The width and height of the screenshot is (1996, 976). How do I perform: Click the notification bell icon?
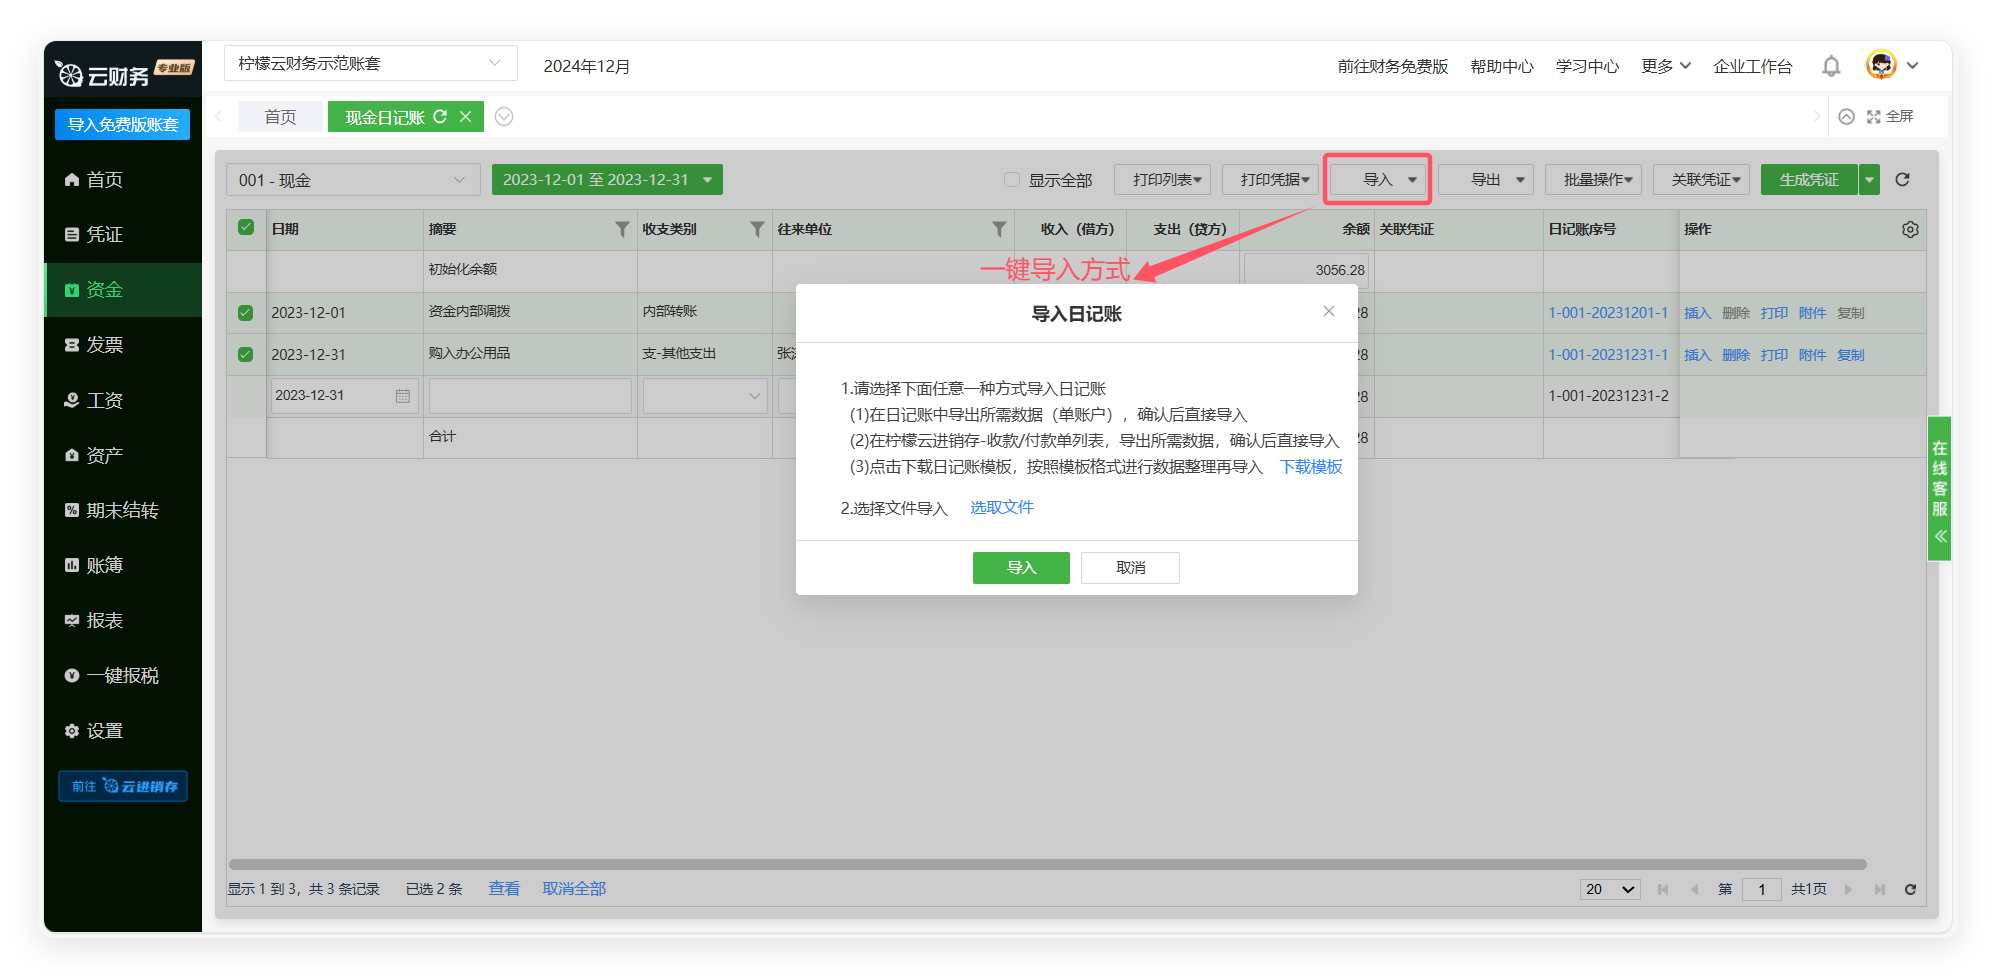point(1831,66)
